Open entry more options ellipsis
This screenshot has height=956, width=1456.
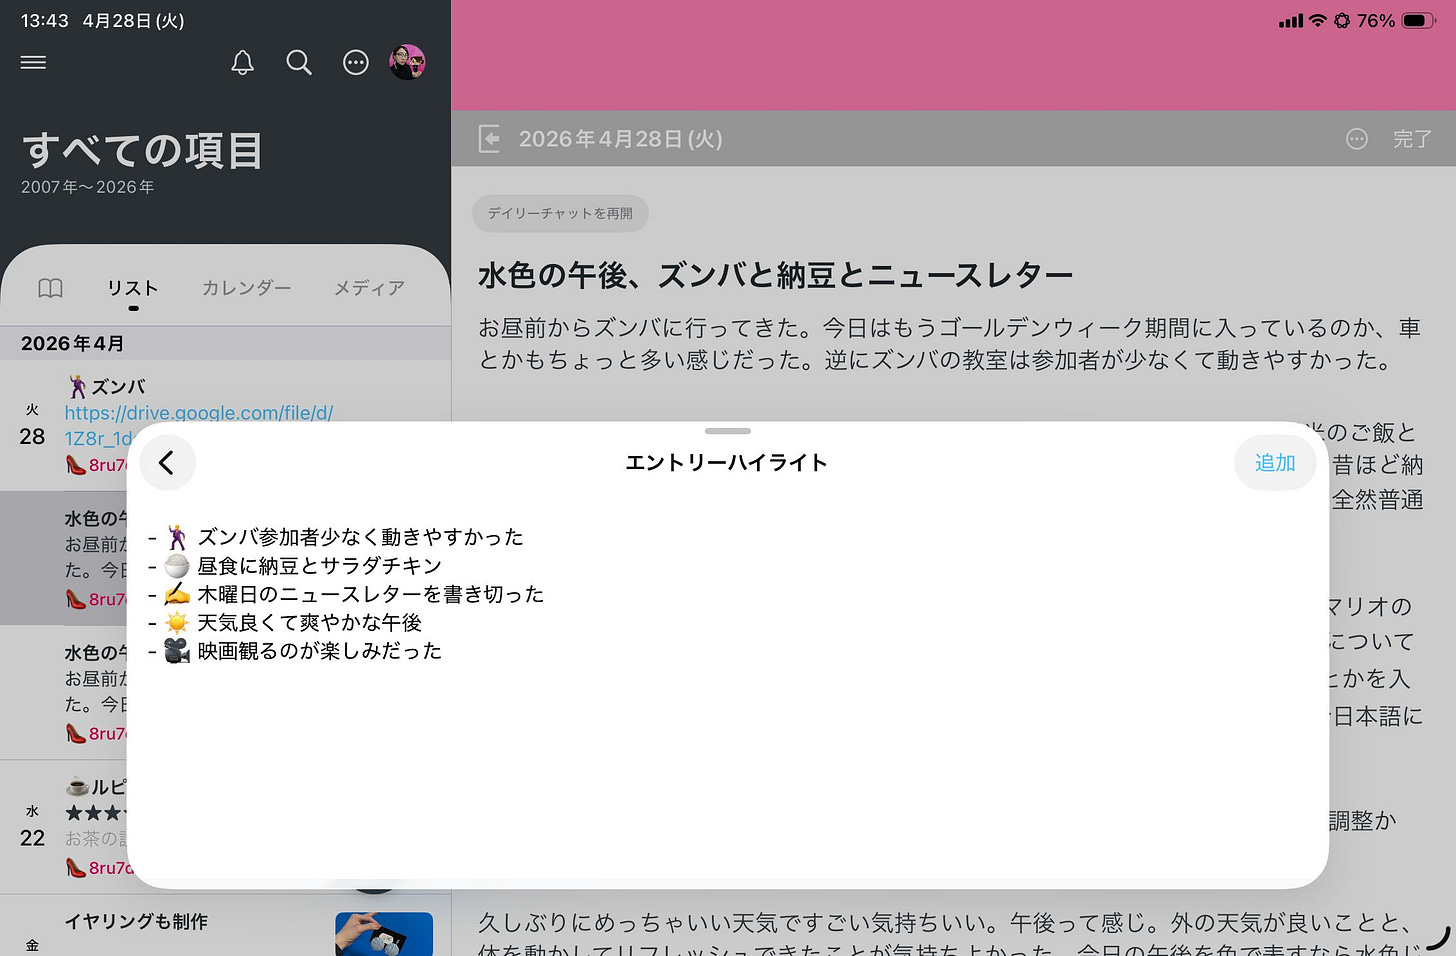[1357, 139]
